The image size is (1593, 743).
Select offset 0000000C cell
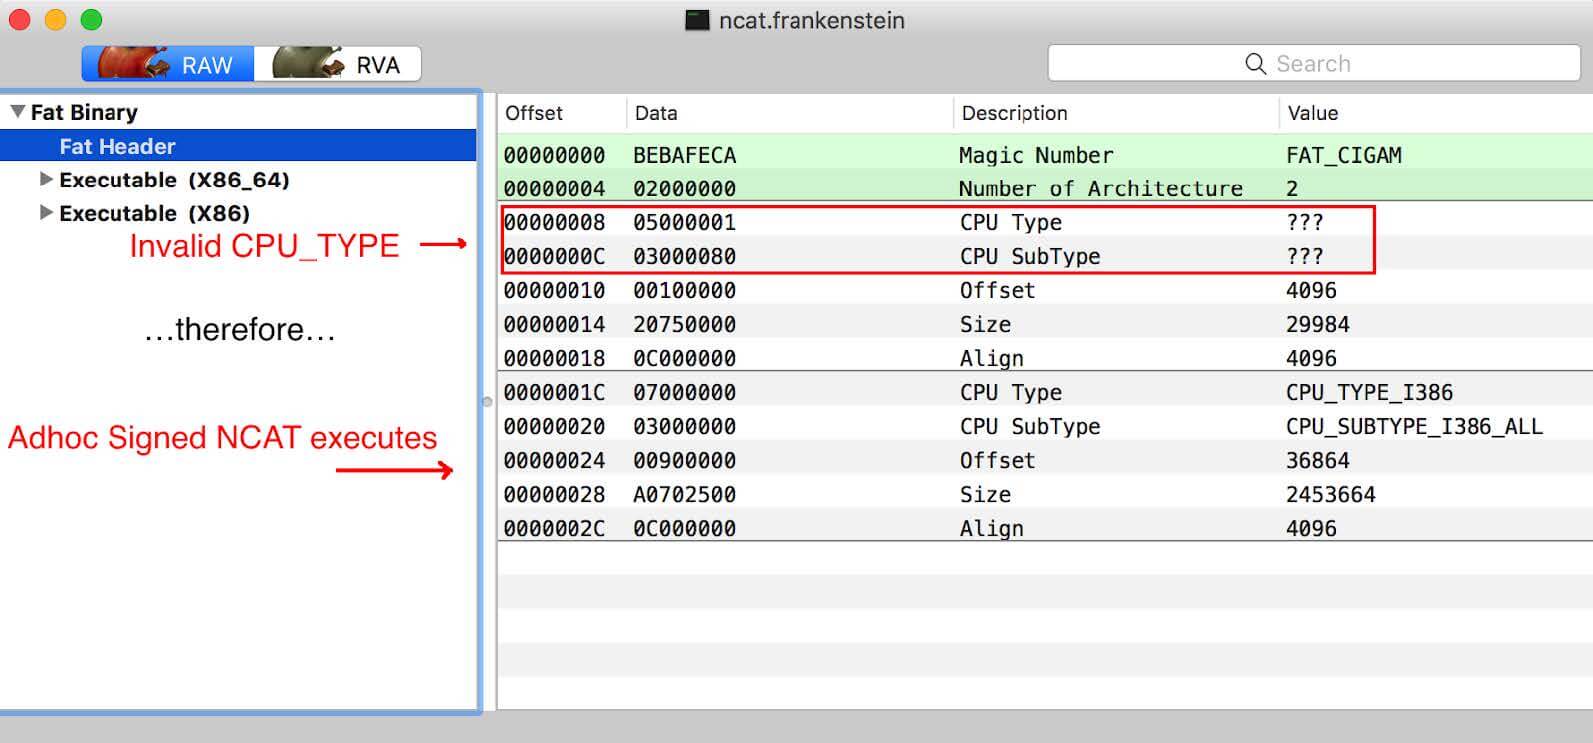pyautogui.click(x=554, y=256)
